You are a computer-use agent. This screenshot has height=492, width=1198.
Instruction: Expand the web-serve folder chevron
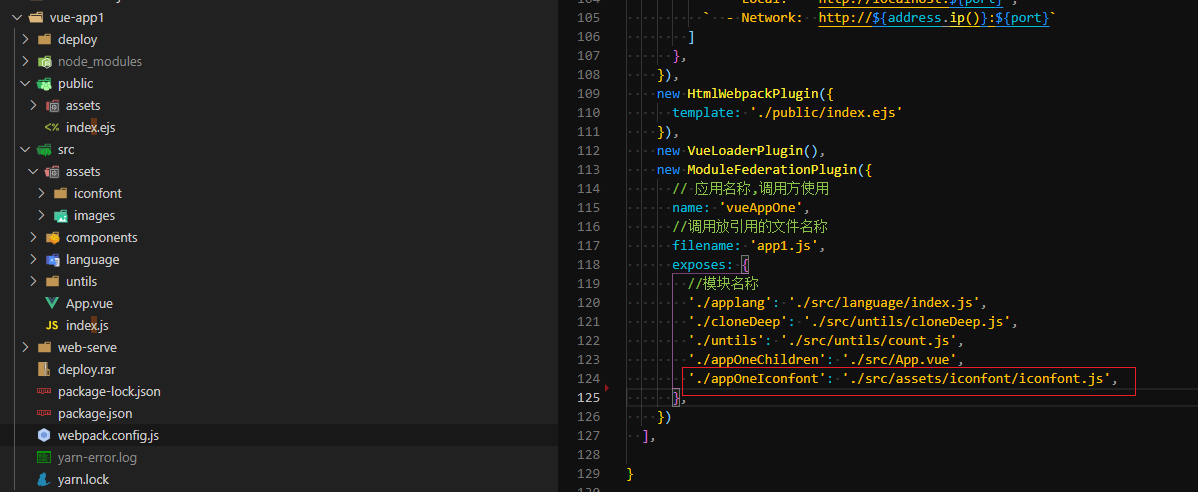tap(25, 348)
